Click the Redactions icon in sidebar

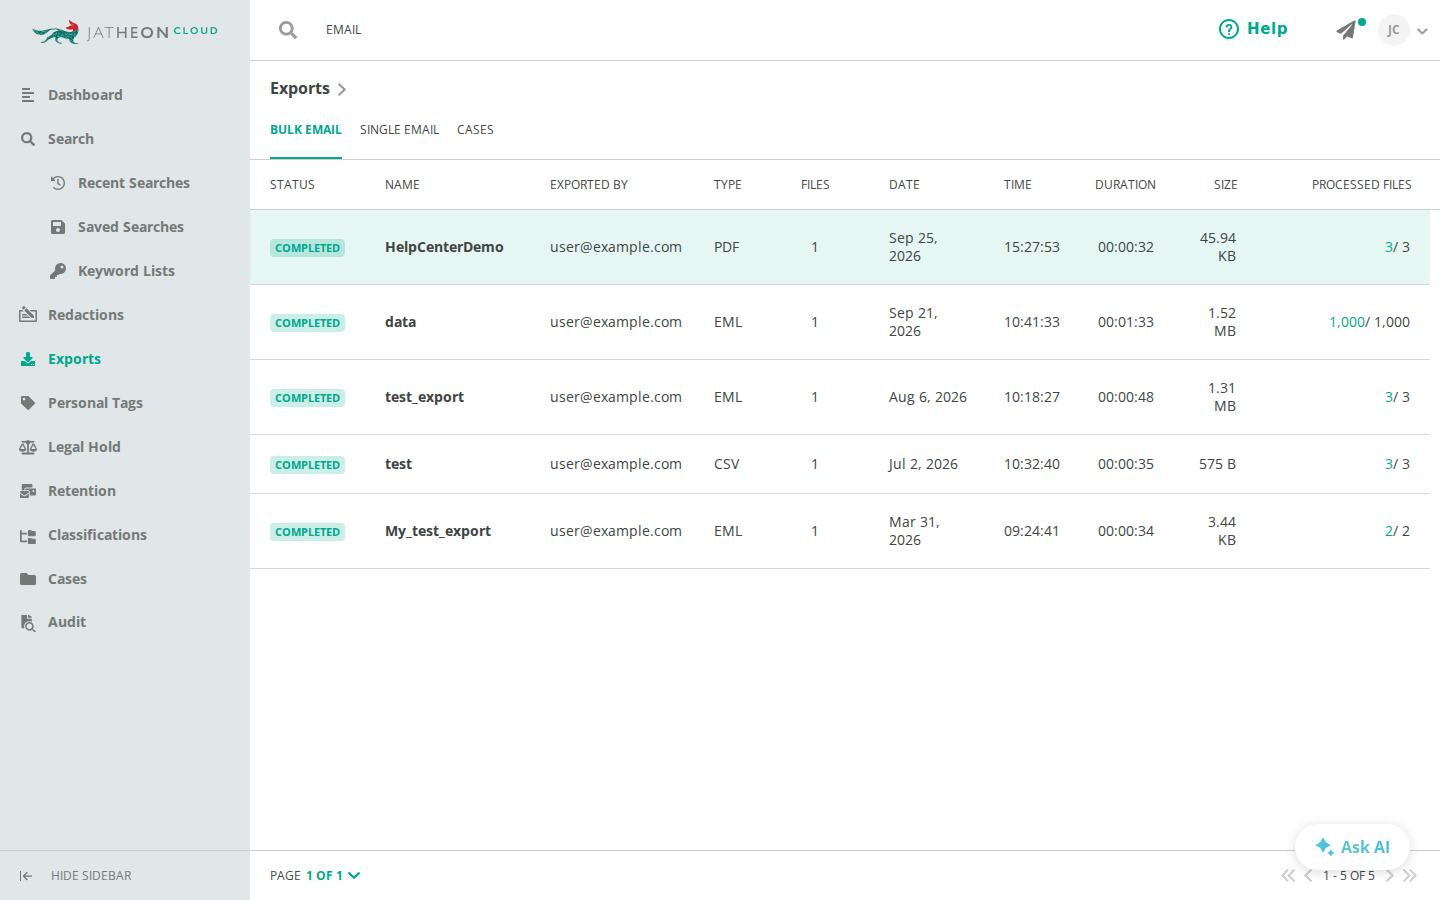(28, 315)
